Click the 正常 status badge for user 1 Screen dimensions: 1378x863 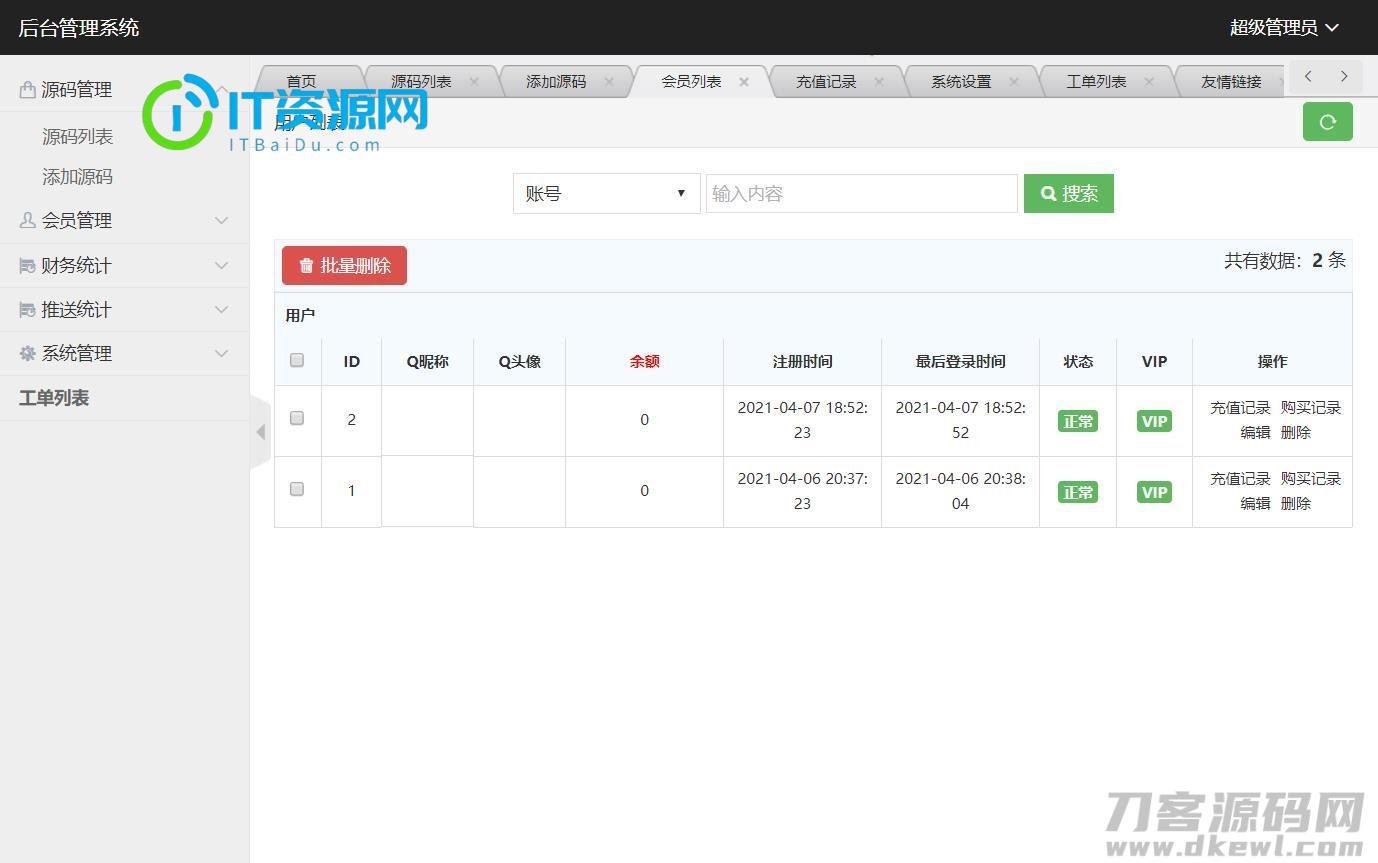tap(1078, 492)
